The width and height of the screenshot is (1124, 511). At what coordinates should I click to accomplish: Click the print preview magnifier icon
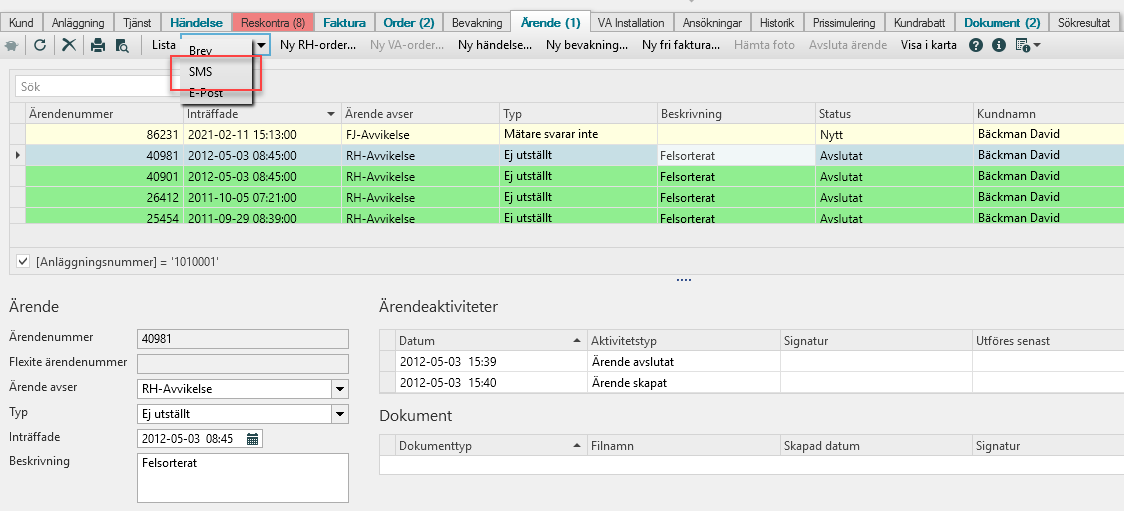coord(123,45)
